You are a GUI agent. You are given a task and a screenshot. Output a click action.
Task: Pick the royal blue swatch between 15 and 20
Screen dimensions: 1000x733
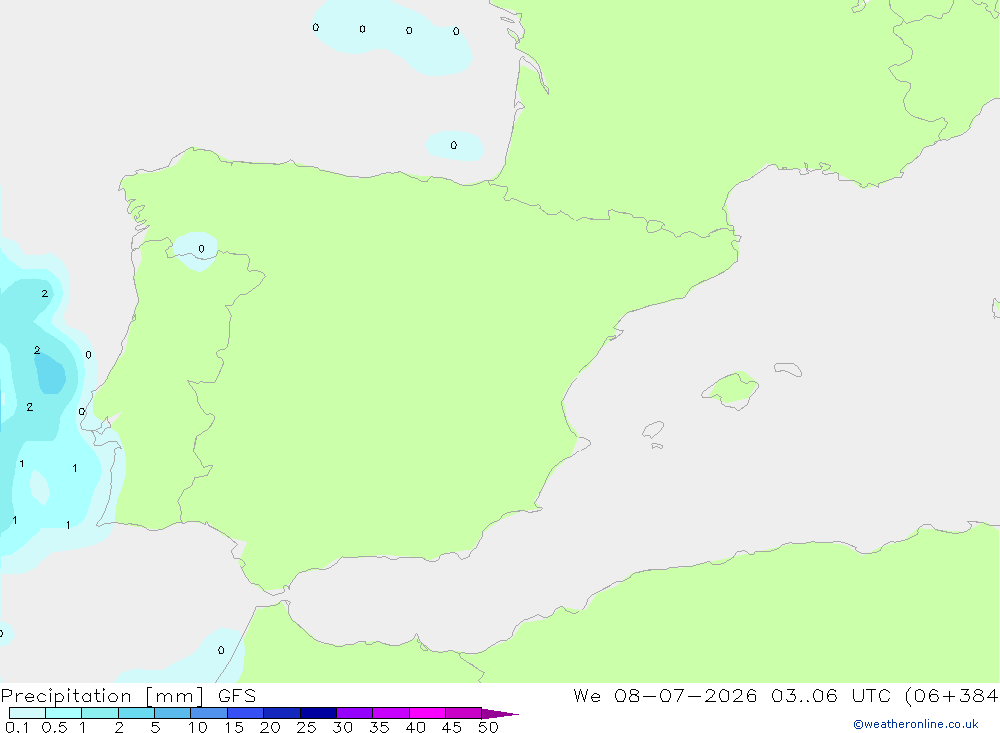pos(246,713)
